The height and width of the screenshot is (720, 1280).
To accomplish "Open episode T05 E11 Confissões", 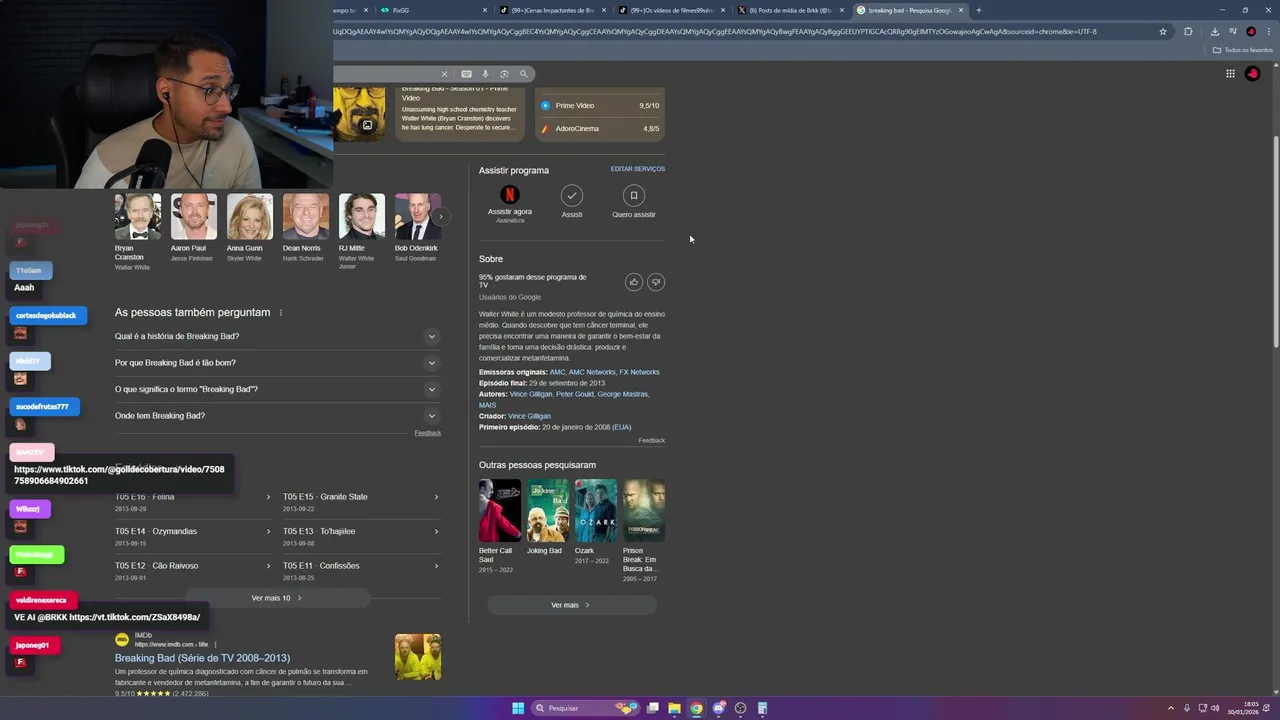I will [361, 570].
